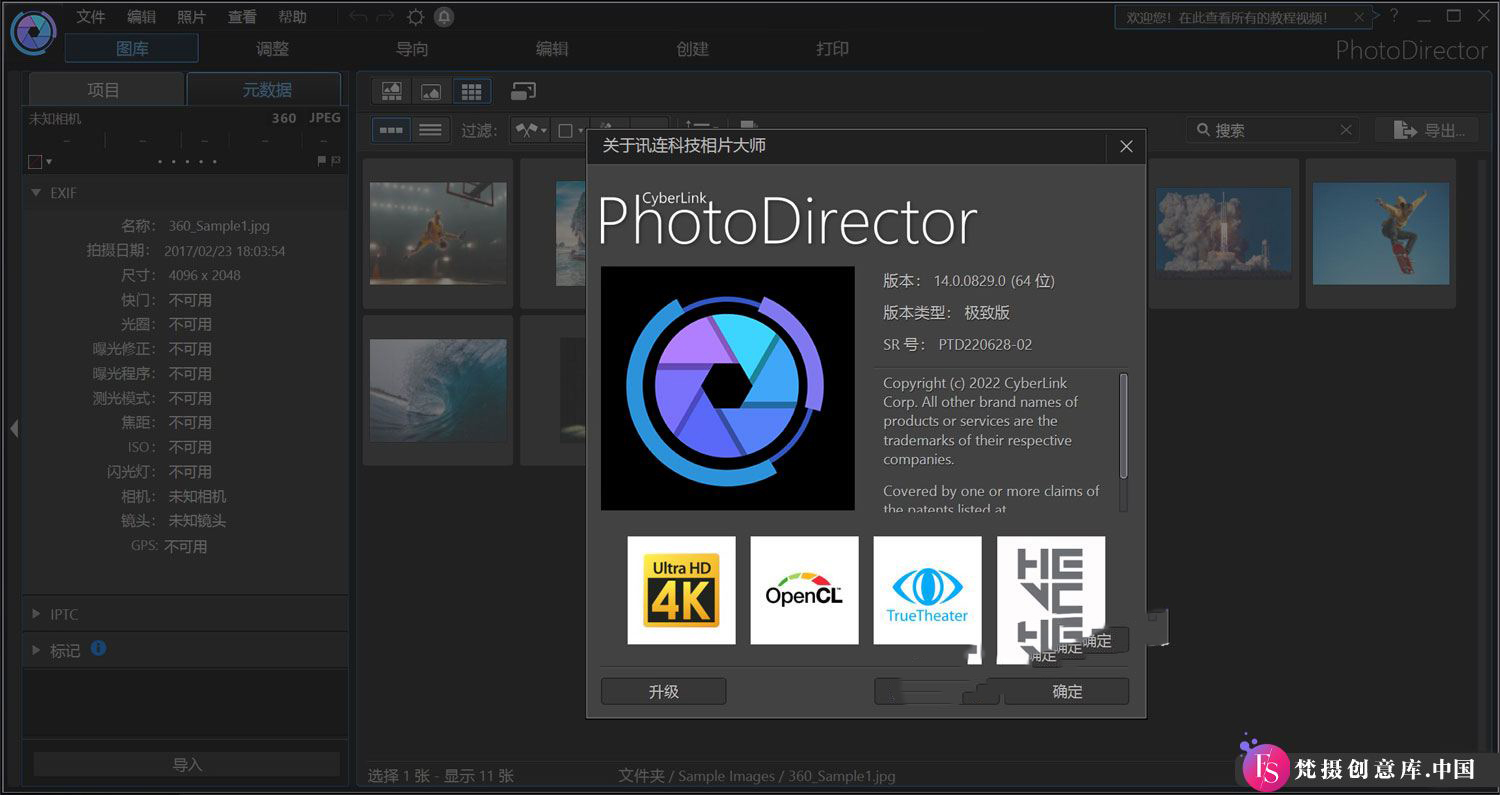Open the flag filter dropdown next to 过滤
This screenshot has width=1500, height=795.
pos(530,130)
